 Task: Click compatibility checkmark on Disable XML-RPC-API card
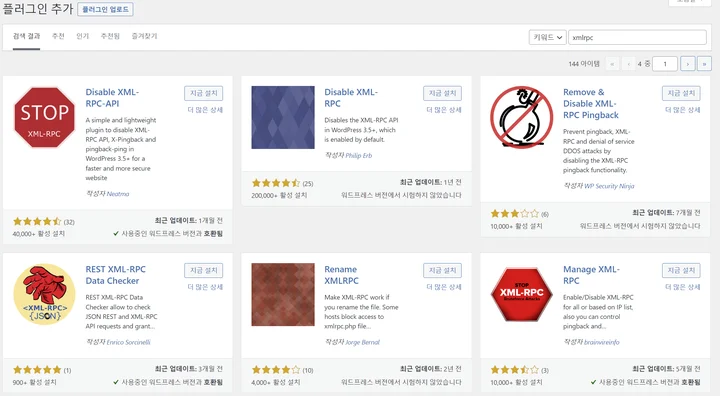[116, 233]
